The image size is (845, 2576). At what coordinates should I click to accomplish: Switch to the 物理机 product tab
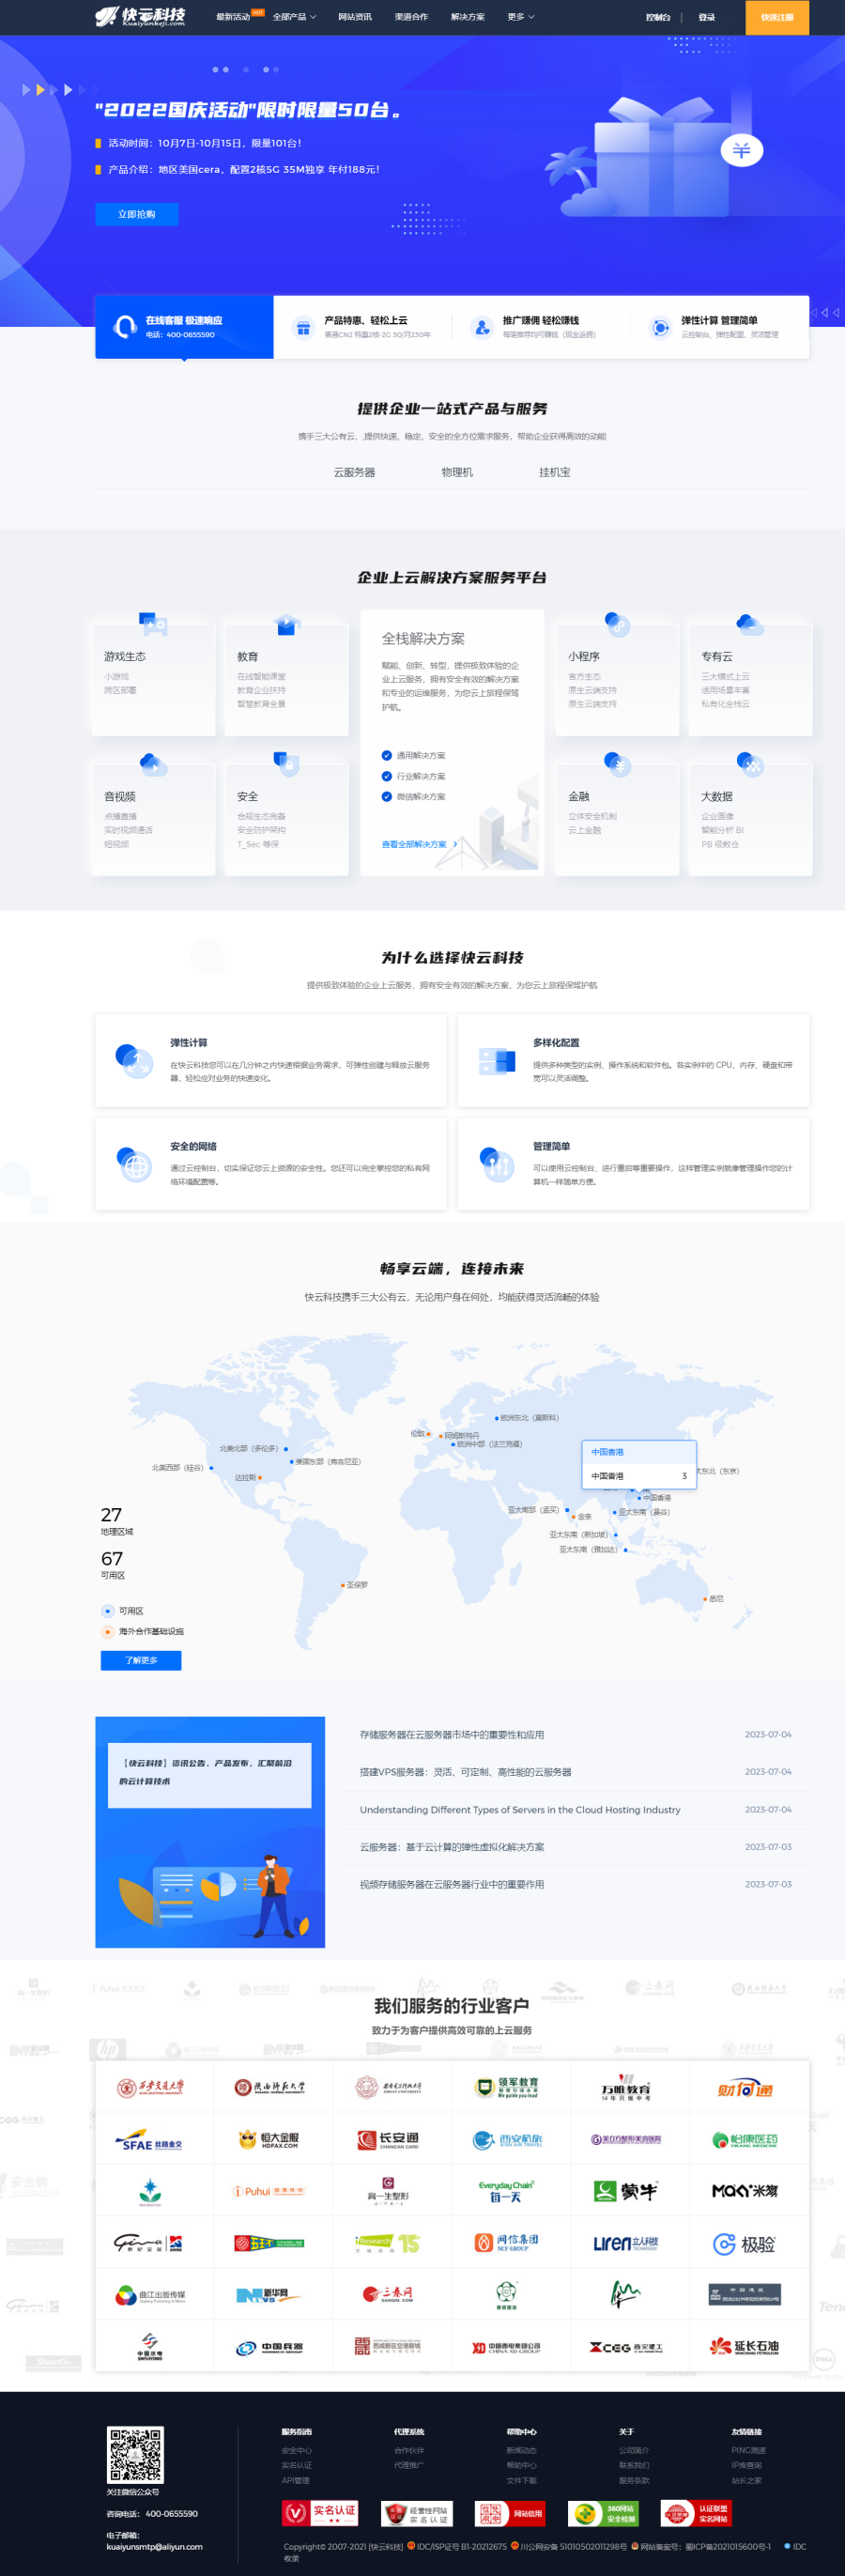coord(457,472)
